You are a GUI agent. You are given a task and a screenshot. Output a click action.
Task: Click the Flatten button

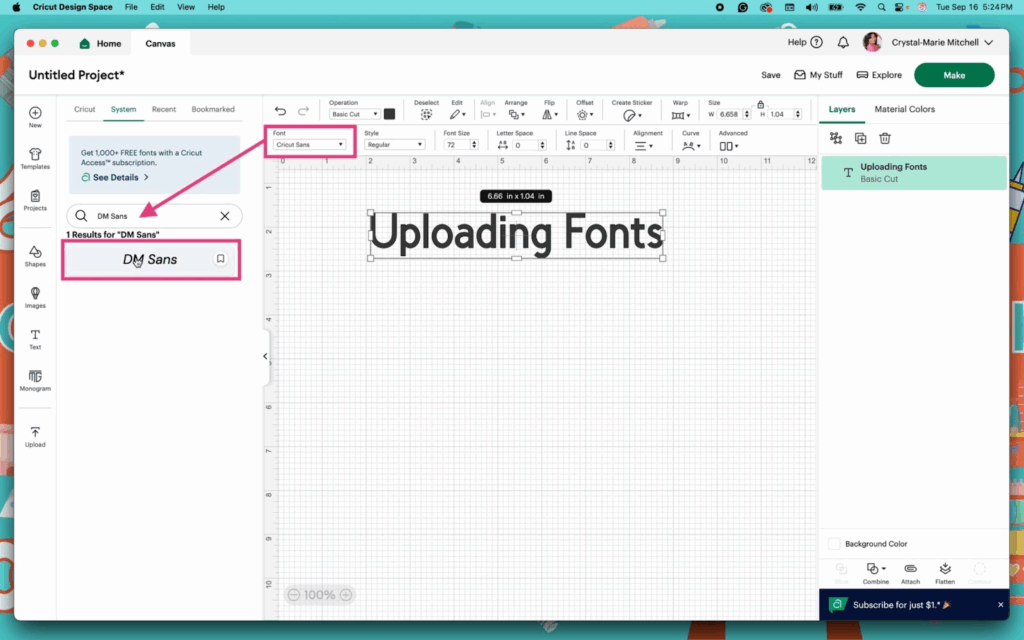[945, 573]
